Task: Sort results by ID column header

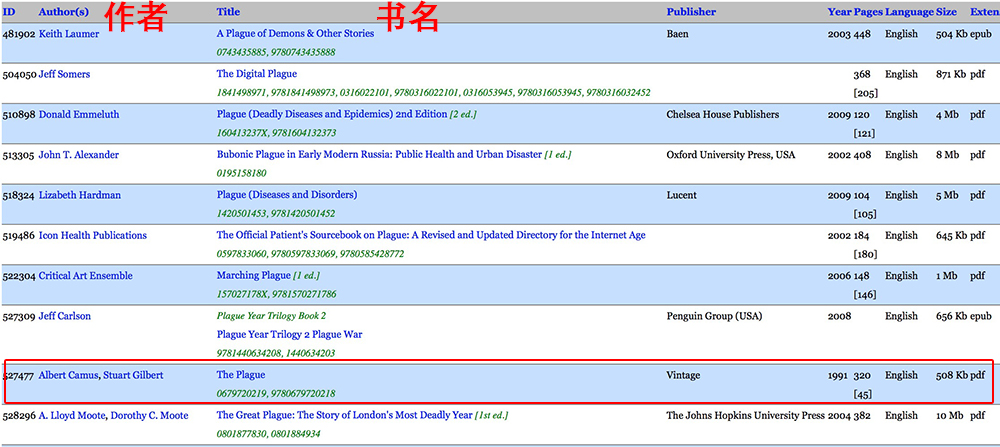Action: (x=9, y=11)
